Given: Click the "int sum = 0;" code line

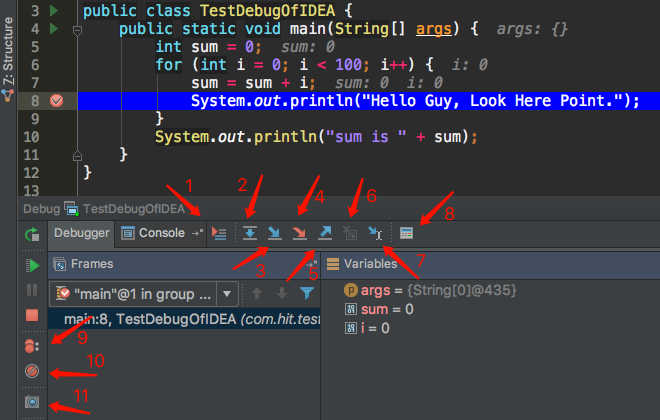Looking at the screenshot, I should 208,47.
